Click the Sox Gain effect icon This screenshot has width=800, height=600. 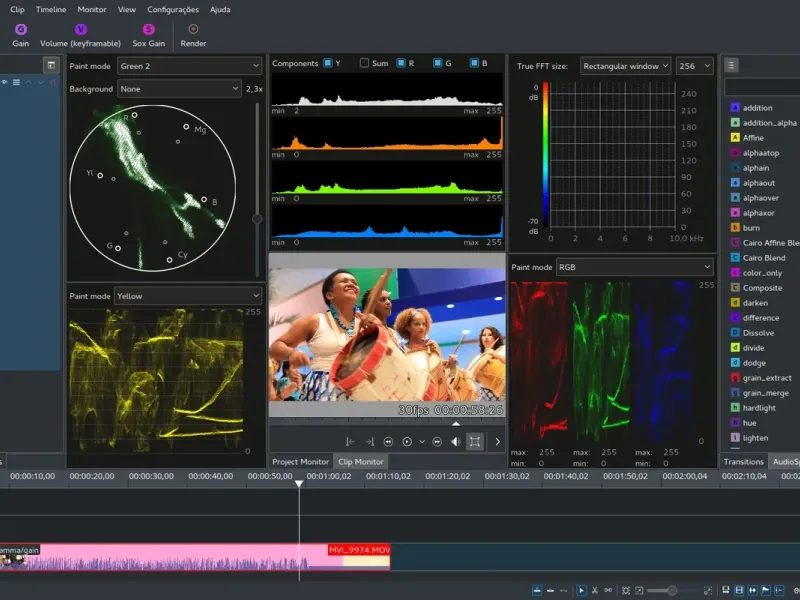point(149,30)
